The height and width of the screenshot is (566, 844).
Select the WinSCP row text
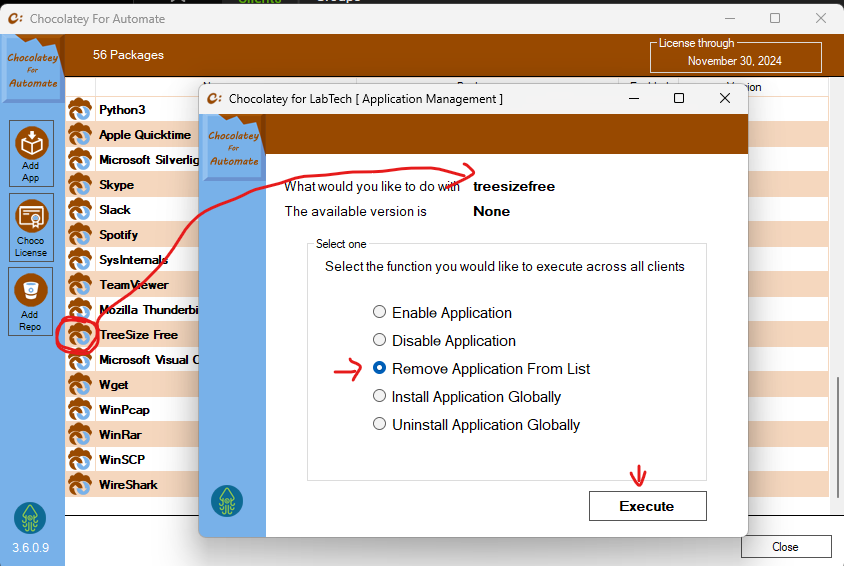(122, 460)
